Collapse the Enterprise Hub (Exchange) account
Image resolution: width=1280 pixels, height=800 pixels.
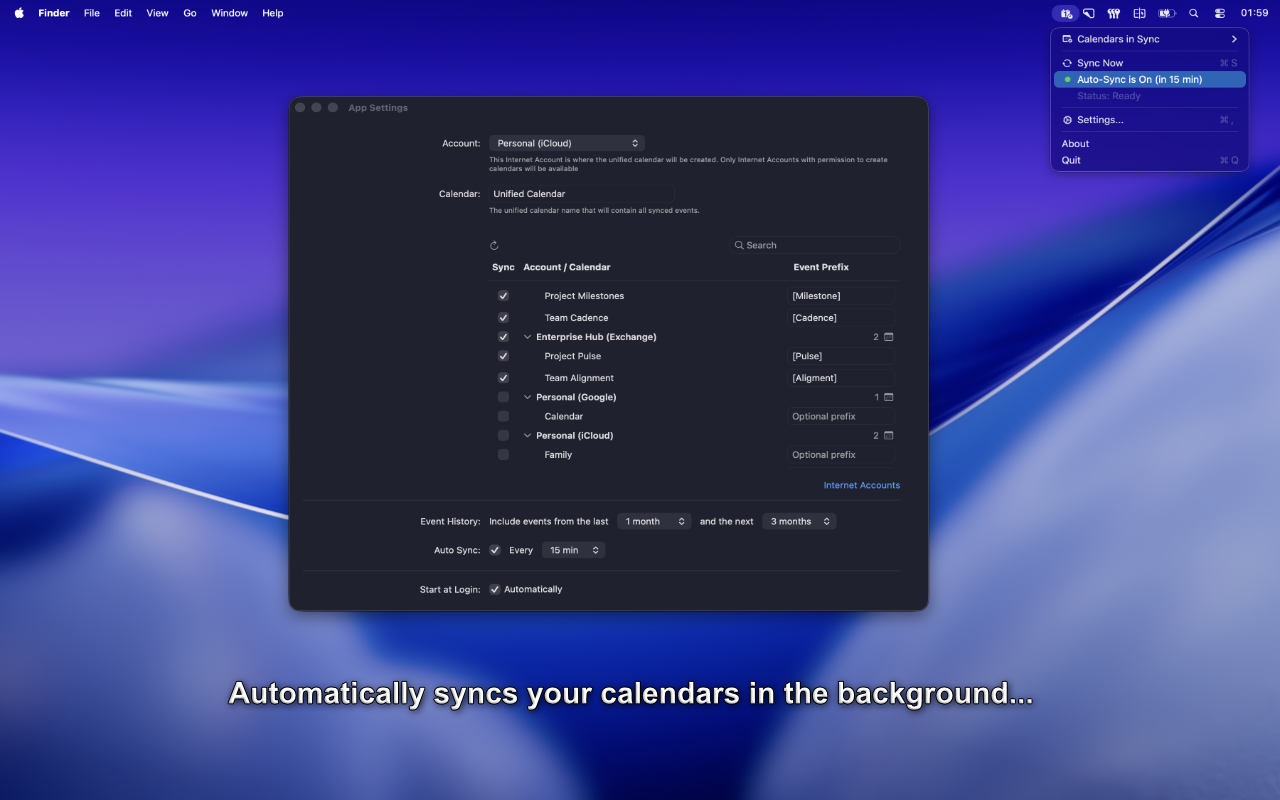pyautogui.click(x=527, y=337)
